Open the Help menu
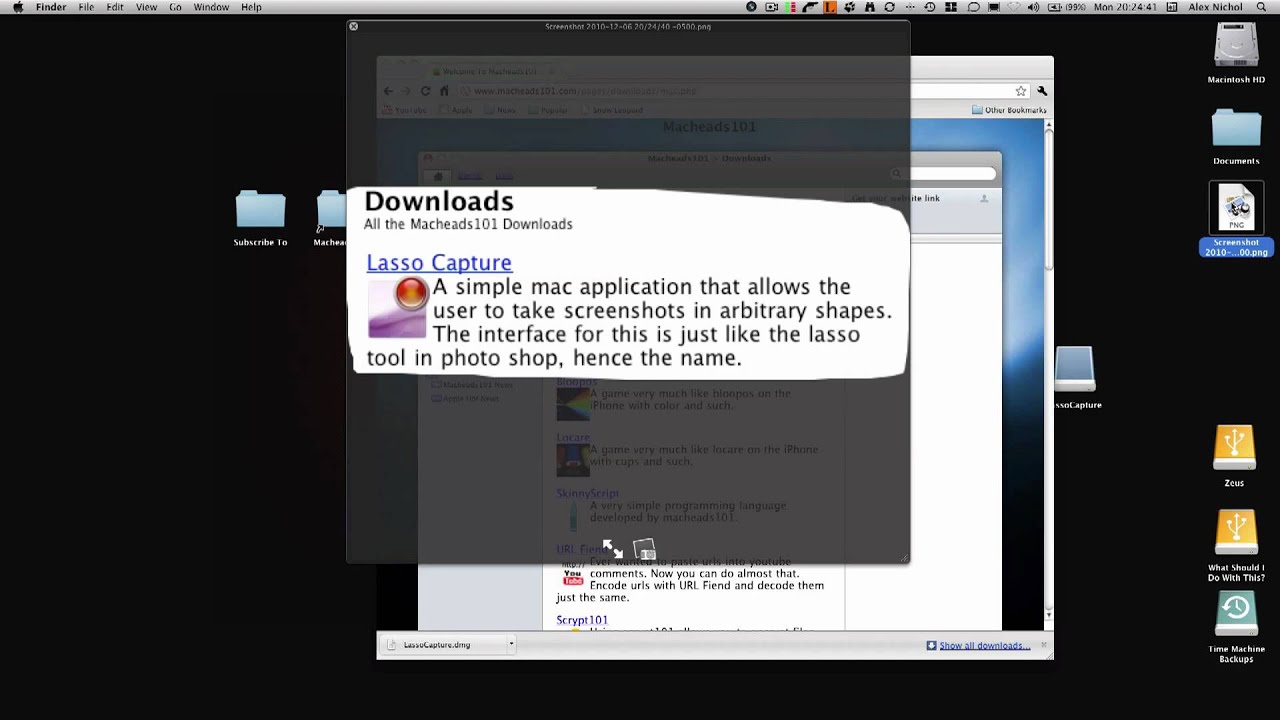The image size is (1280, 720). [251, 7]
